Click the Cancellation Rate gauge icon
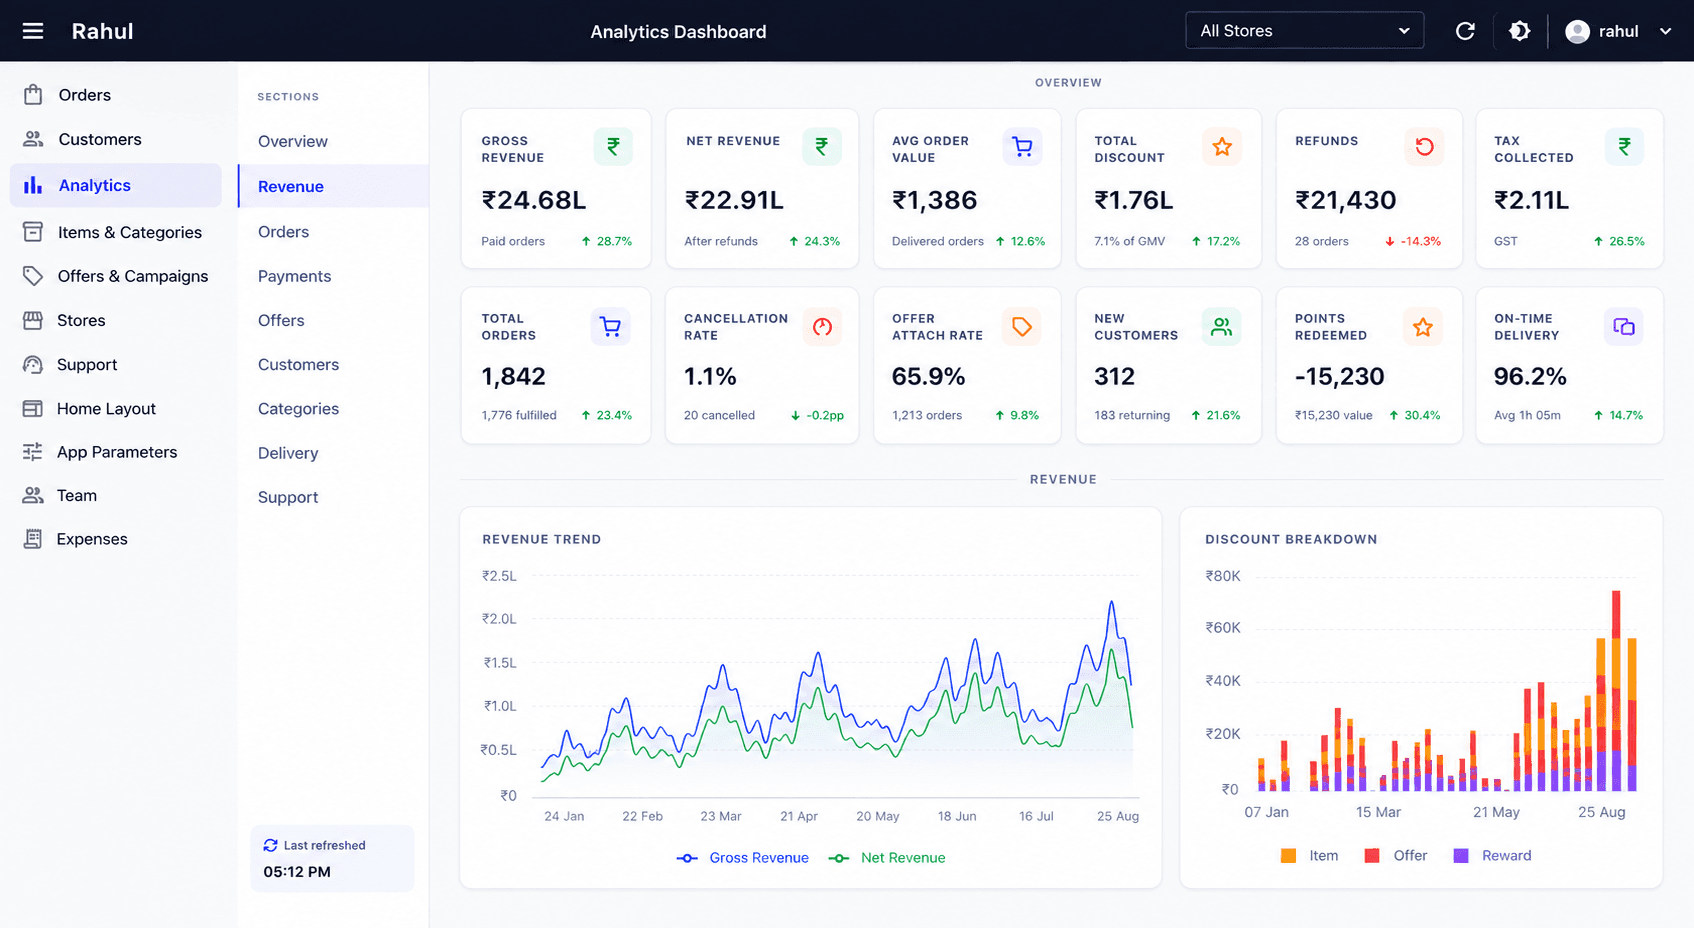Viewport: 1694px width, 928px height. tap(822, 327)
